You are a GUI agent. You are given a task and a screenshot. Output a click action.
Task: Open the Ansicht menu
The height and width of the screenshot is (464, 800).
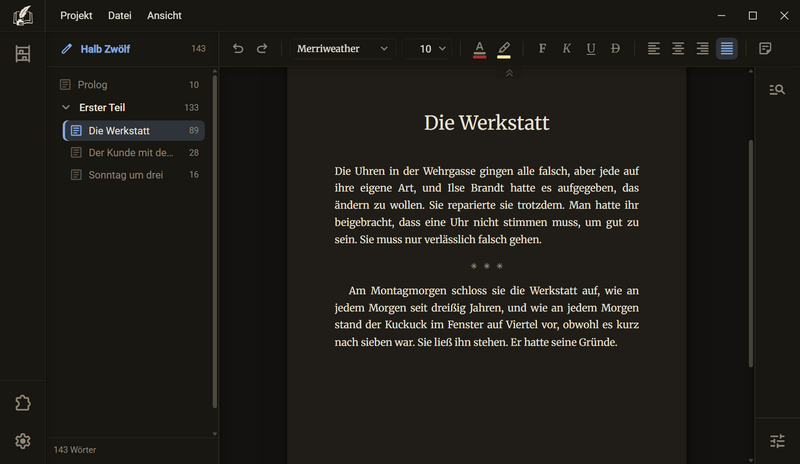[x=164, y=16]
